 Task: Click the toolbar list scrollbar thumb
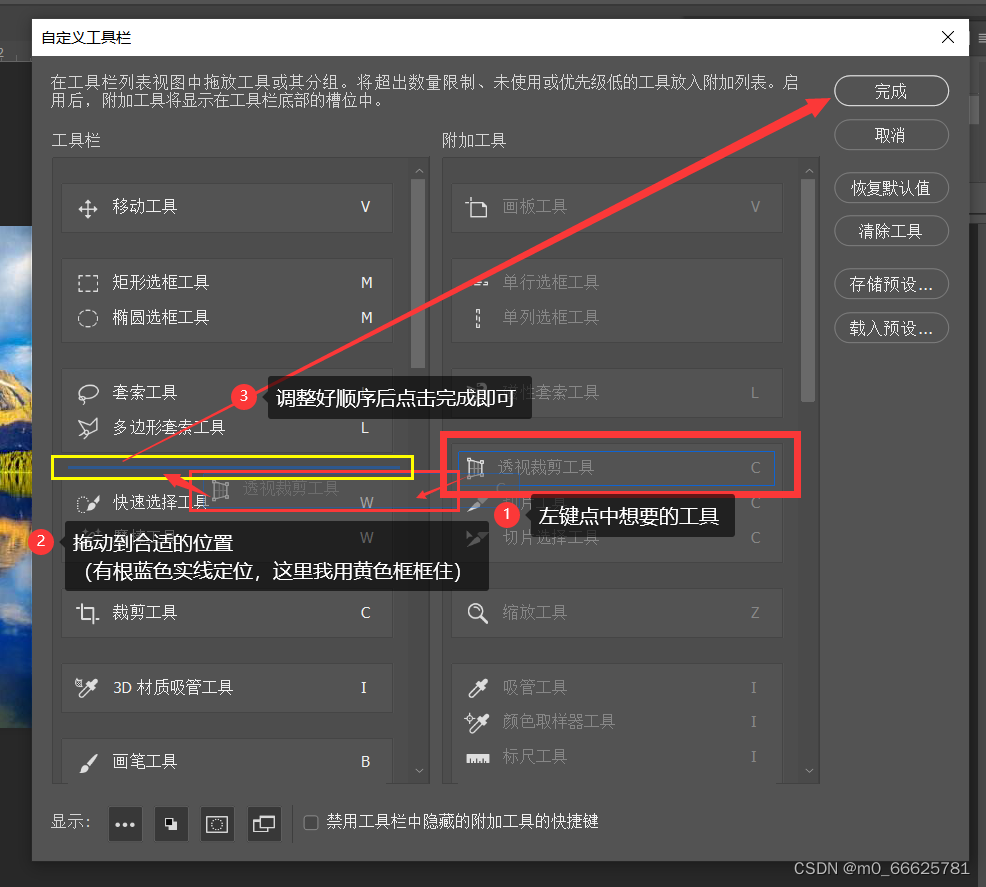click(418, 273)
